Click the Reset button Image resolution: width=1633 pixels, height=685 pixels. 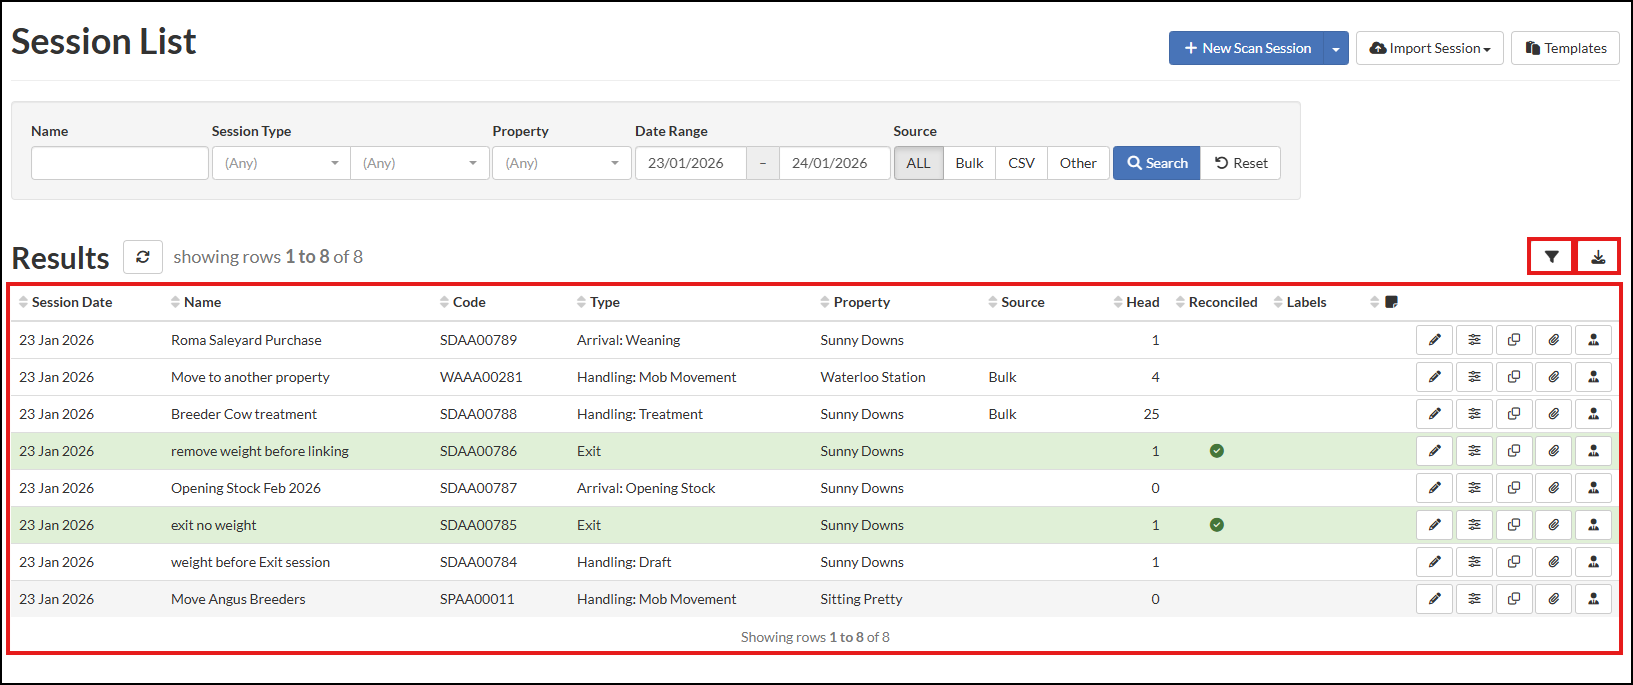1241,163
